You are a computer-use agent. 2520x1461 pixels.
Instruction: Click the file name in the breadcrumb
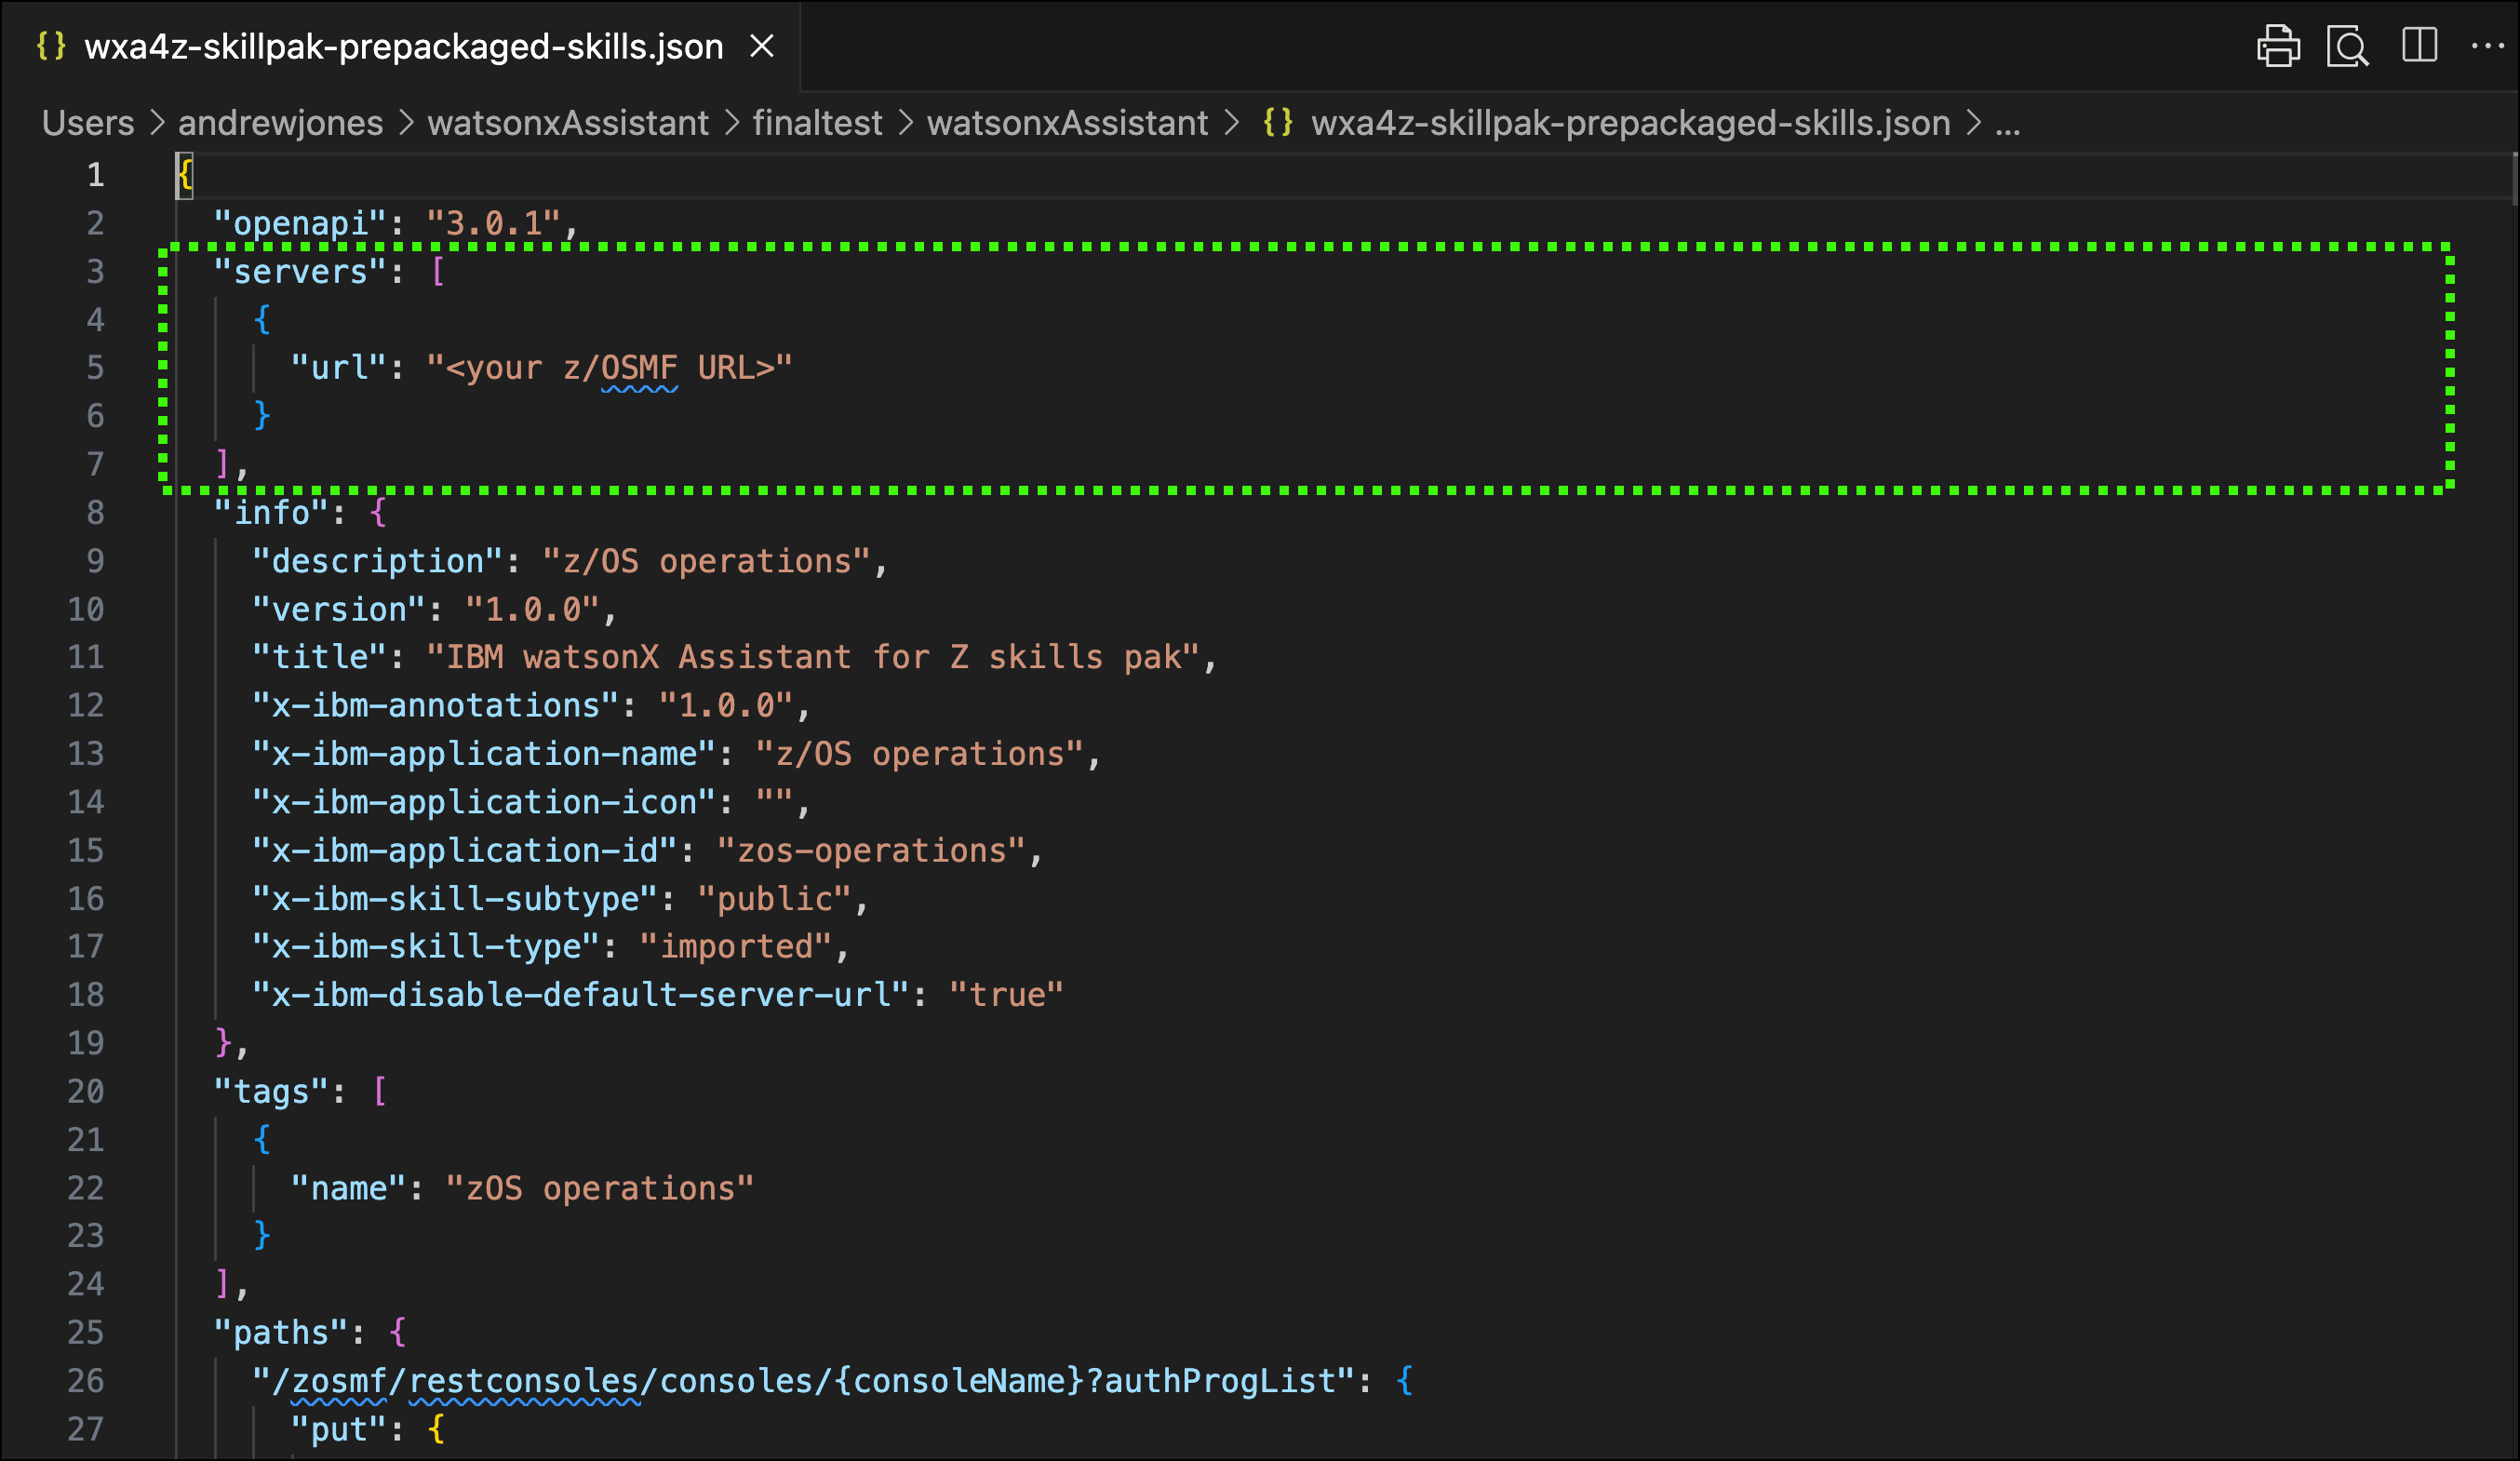[x=1630, y=123]
